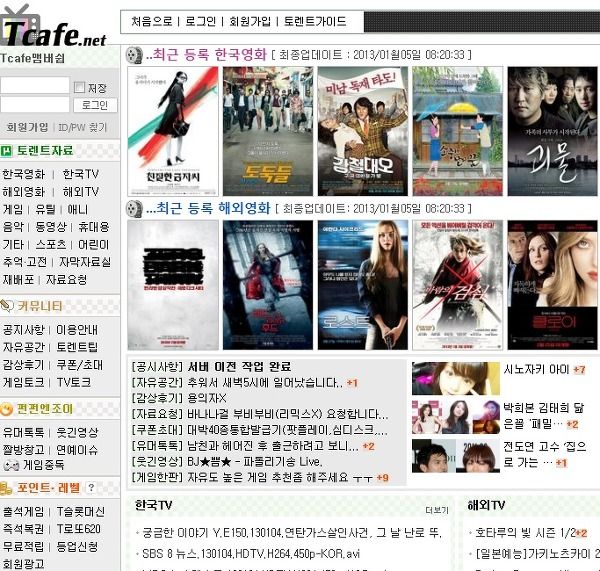
Task: Open the 쿠폰/초대 link
Action: coord(80,365)
